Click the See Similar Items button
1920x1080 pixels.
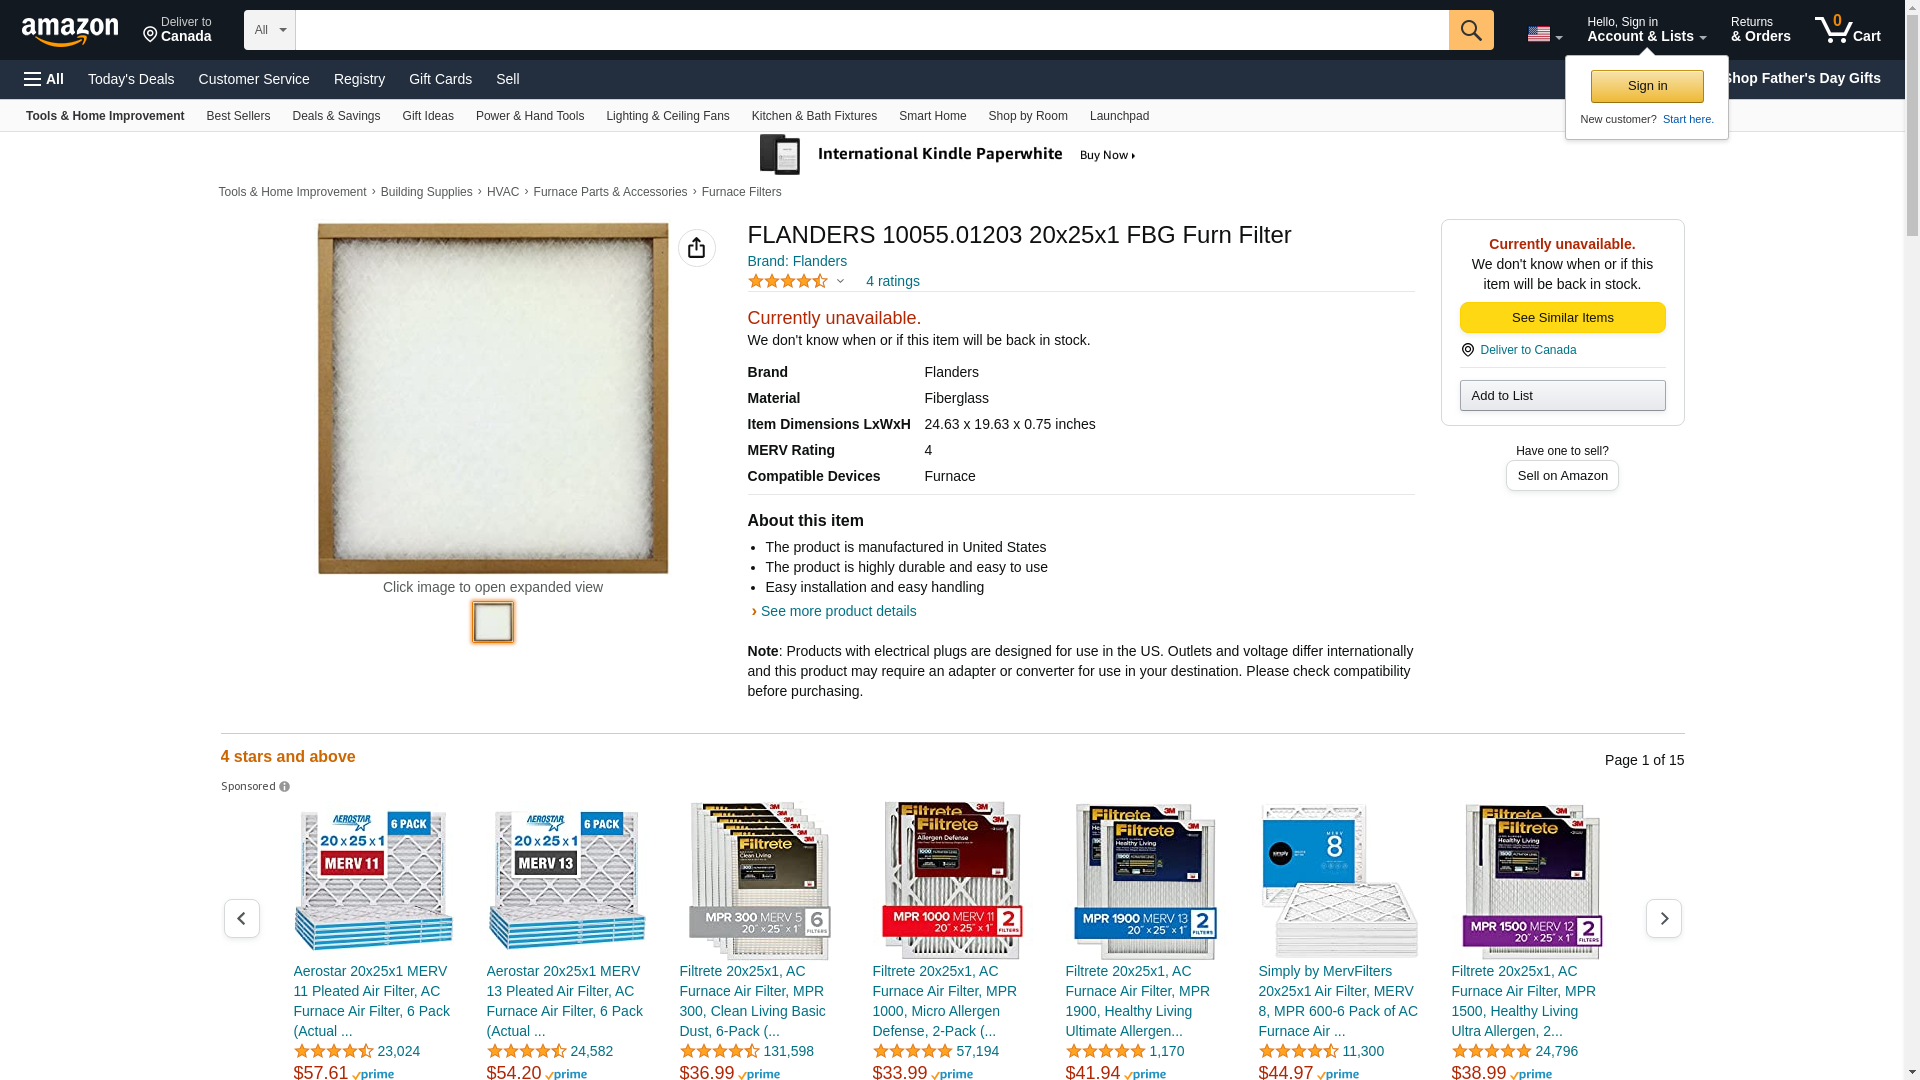click(x=1562, y=318)
